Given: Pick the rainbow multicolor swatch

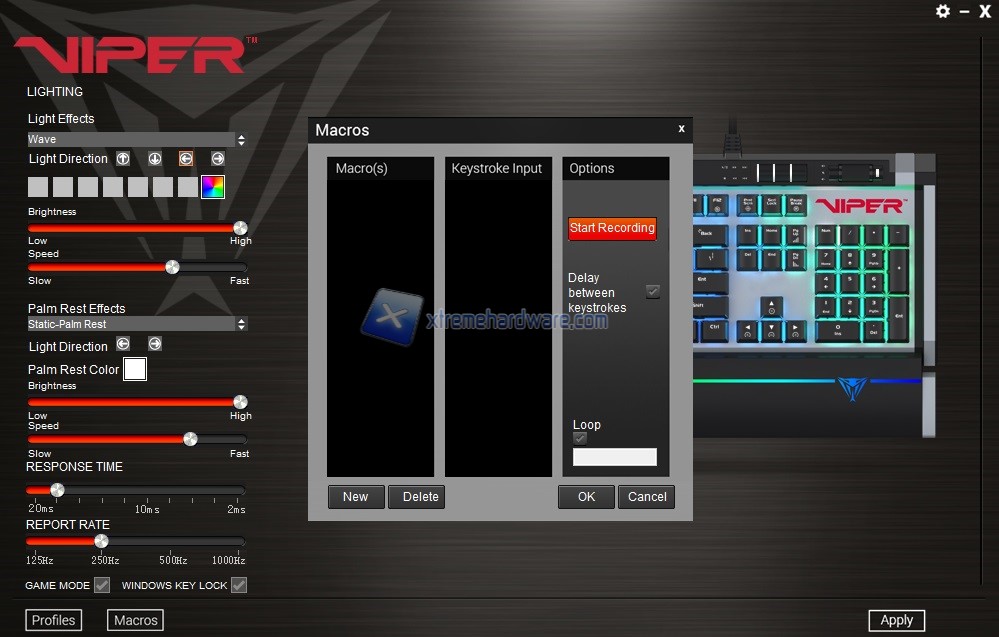Looking at the screenshot, I should click(213, 187).
